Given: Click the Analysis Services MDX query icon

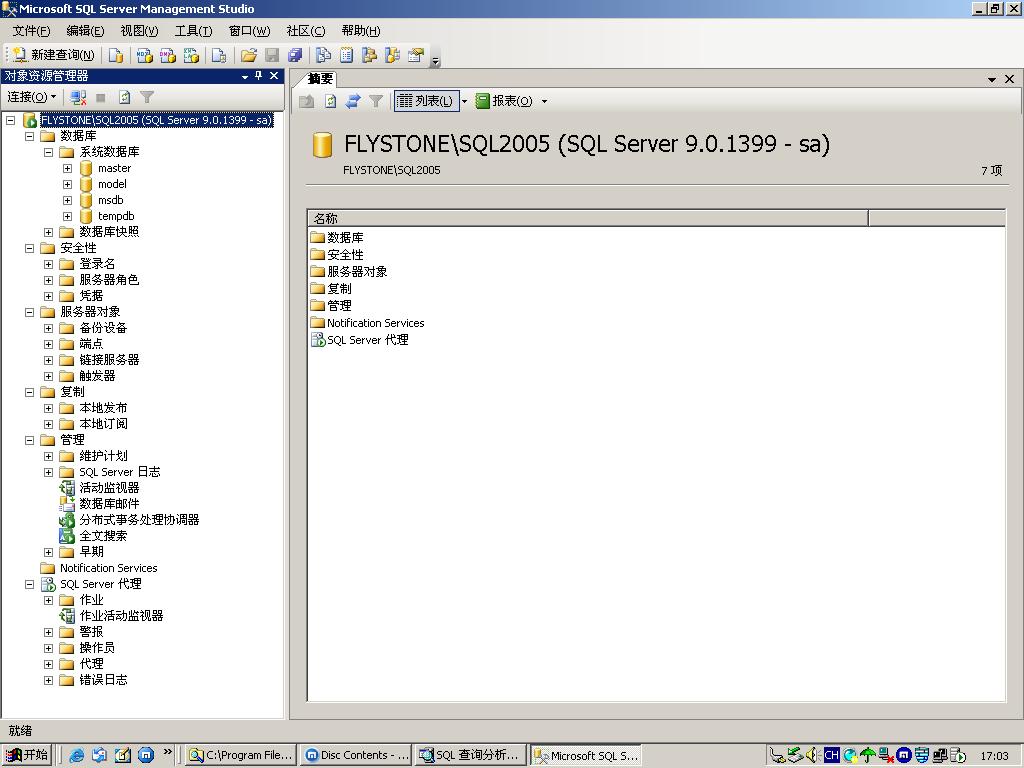Looking at the screenshot, I should coord(144,56).
